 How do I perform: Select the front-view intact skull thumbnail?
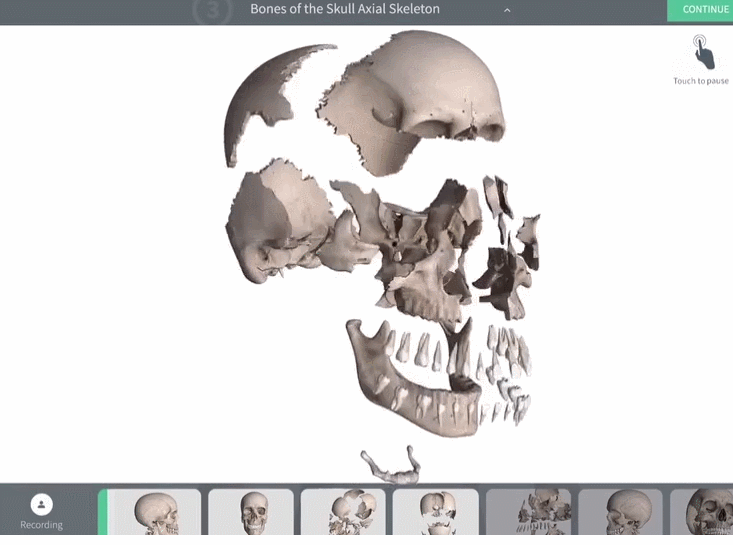point(251,512)
